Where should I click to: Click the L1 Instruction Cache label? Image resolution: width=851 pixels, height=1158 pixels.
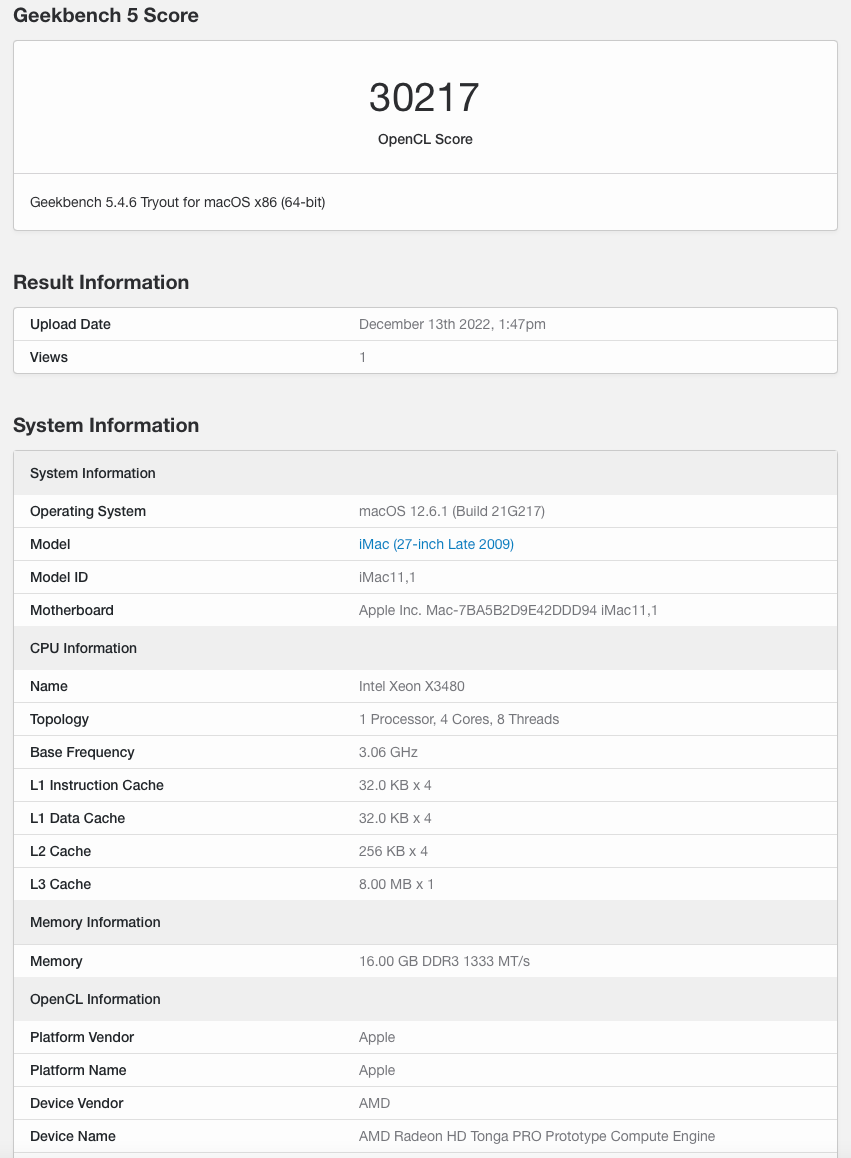[97, 786]
